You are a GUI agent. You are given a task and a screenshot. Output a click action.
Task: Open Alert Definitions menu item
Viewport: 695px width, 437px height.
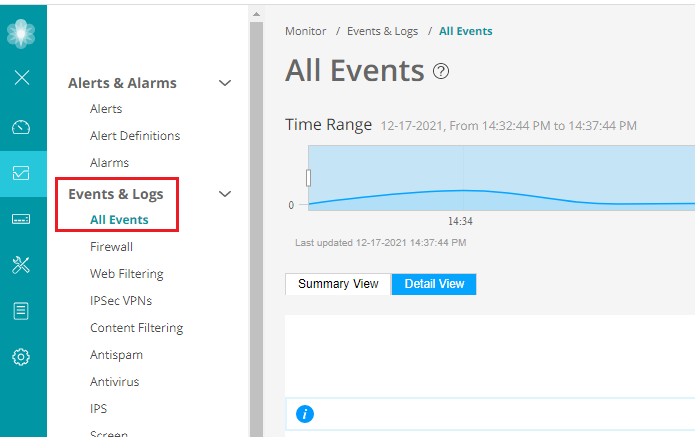(135, 135)
